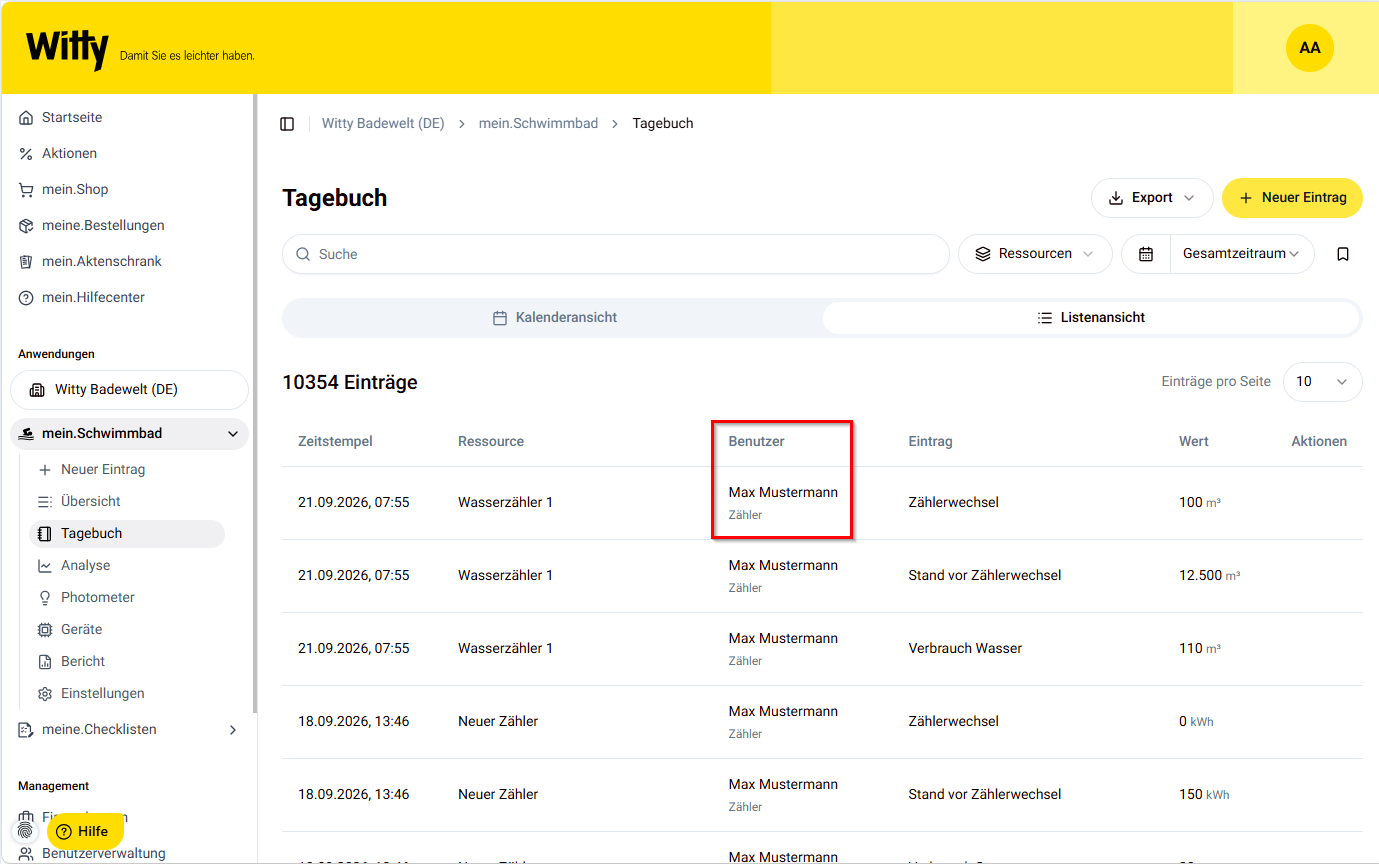
Task: Click the bookmark icon beside date filter
Action: 1343,254
